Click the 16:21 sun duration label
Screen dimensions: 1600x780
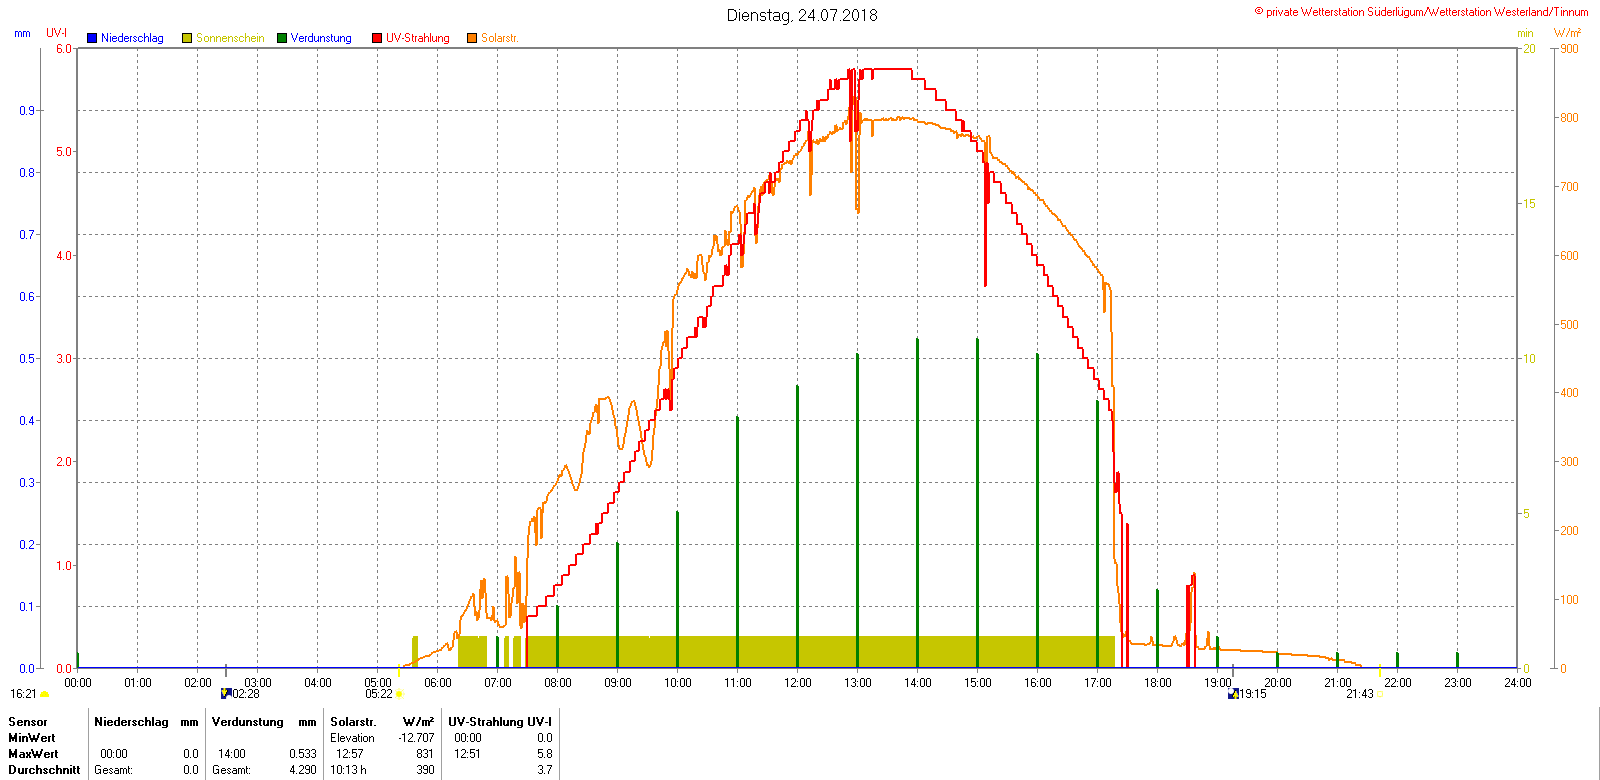(23, 694)
